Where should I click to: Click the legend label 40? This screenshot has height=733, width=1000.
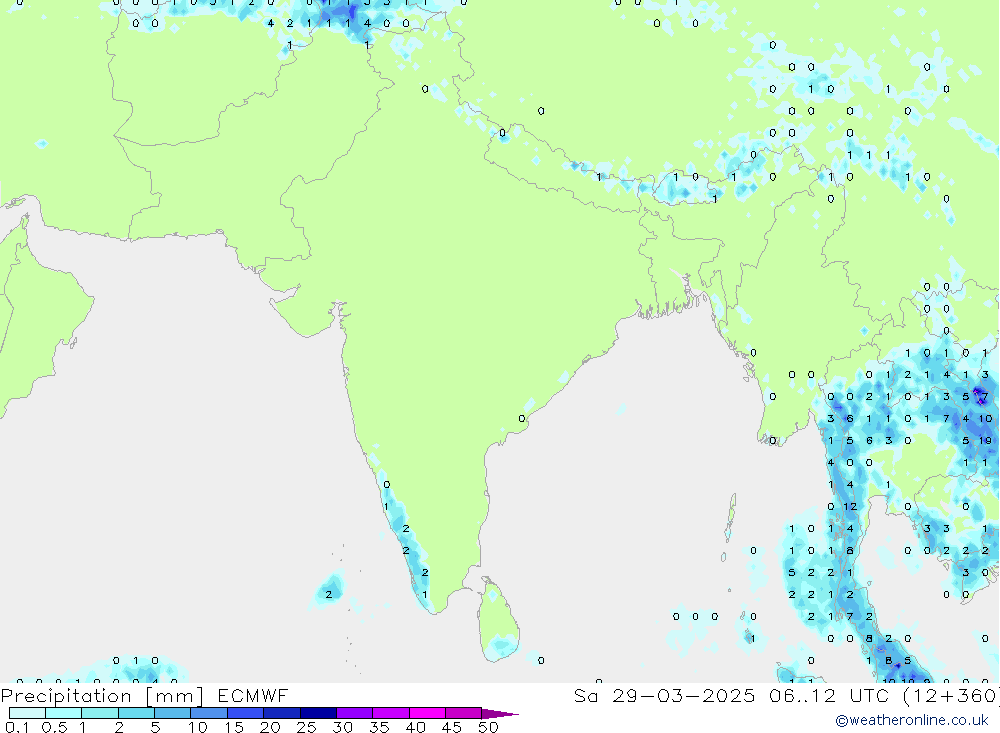[416, 727]
